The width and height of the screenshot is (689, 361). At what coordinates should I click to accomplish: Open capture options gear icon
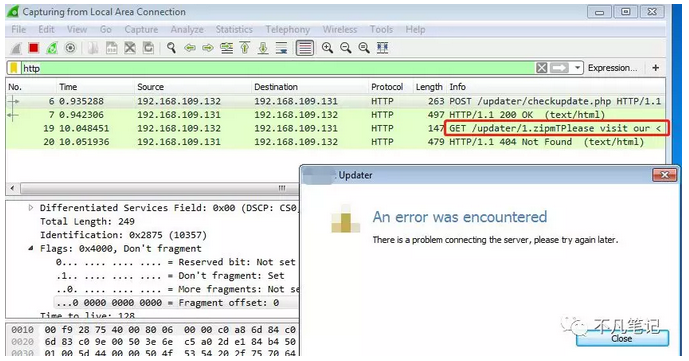click(70, 48)
